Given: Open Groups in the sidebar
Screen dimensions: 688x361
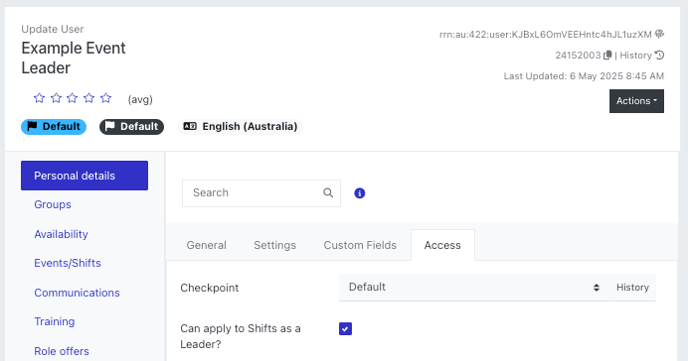Looking at the screenshot, I should (x=53, y=205).
